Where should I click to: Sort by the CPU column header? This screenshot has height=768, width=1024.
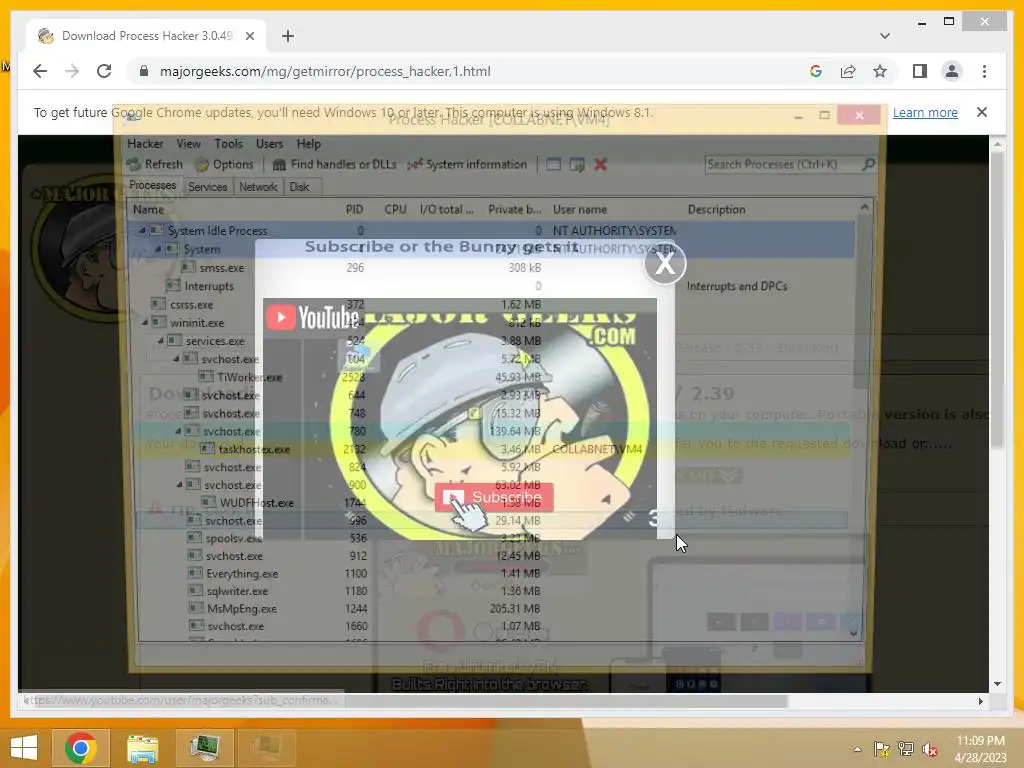[395, 210]
